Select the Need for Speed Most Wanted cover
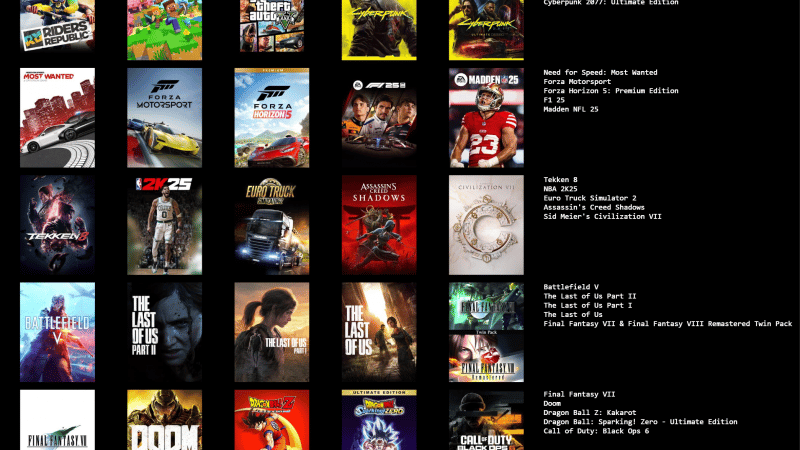The width and height of the screenshot is (800, 450). 57,118
